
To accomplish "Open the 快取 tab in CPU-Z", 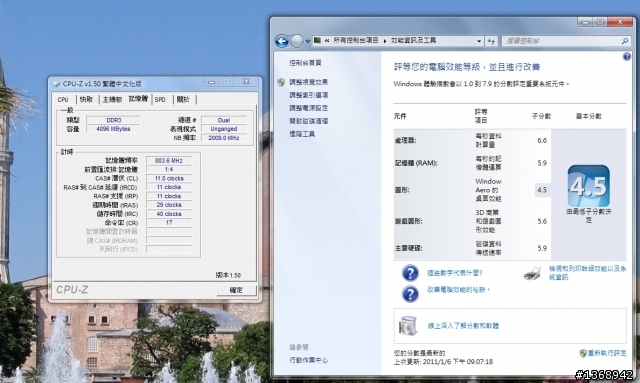I will [87, 100].
